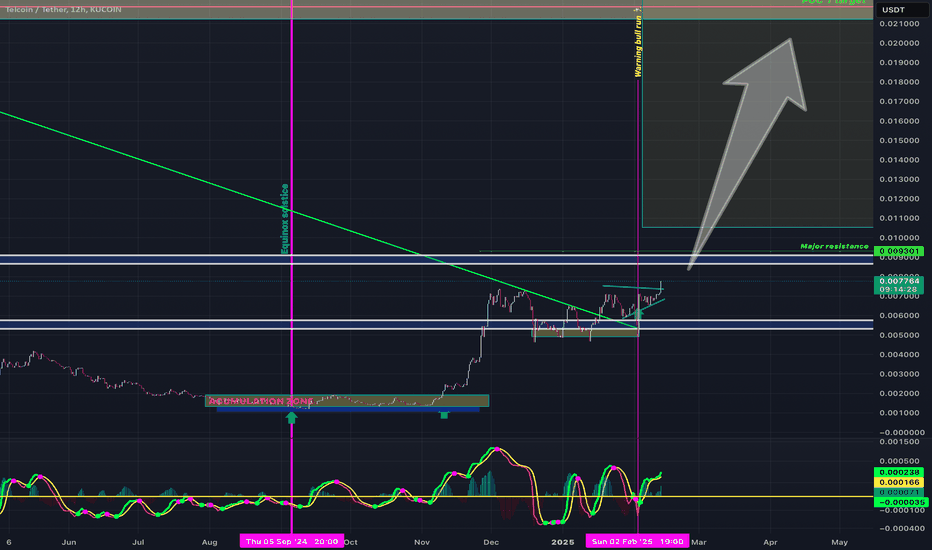Click the Dec label on time axis
Image resolution: width=932 pixels, height=550 pixels.
(x=491, y=542)
